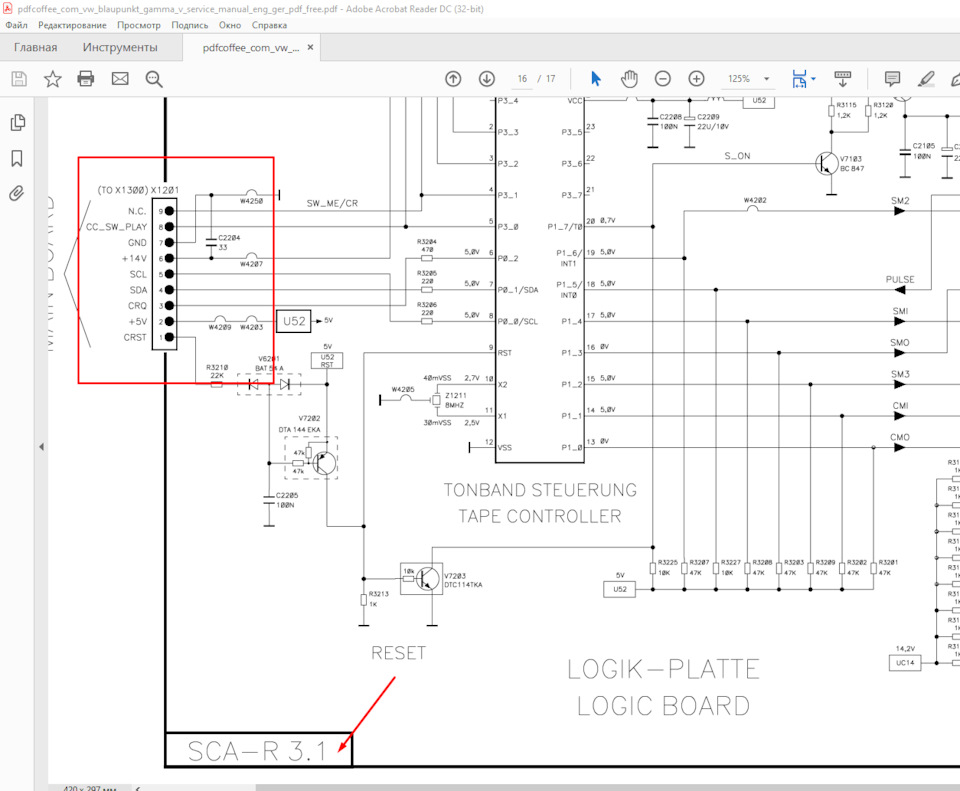Viewport: 960px width, 791px height.
Task: Open the Файл menu
Action: 17,25
